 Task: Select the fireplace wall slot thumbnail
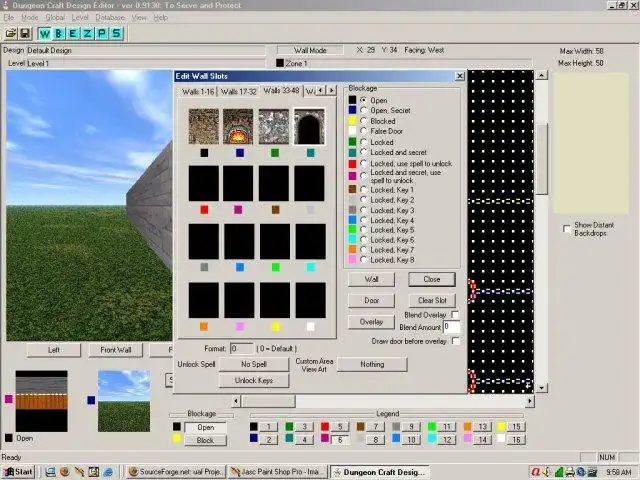(x=238, y=127)
